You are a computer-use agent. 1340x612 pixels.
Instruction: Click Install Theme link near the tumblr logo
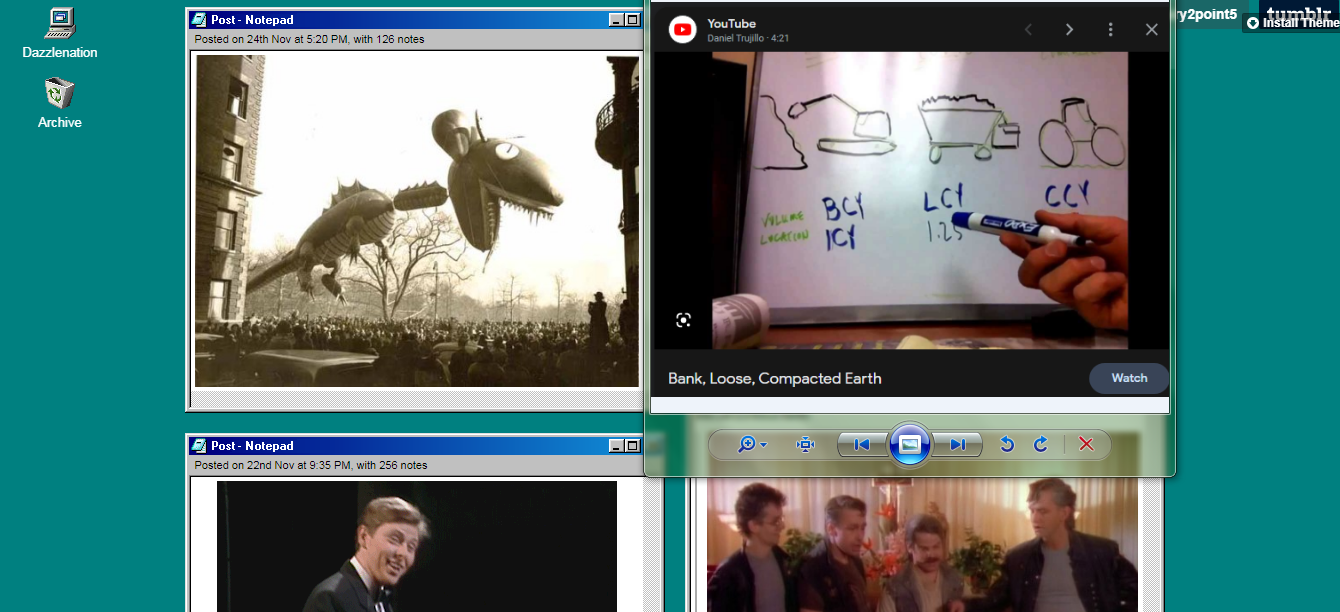click(1292, 23)
